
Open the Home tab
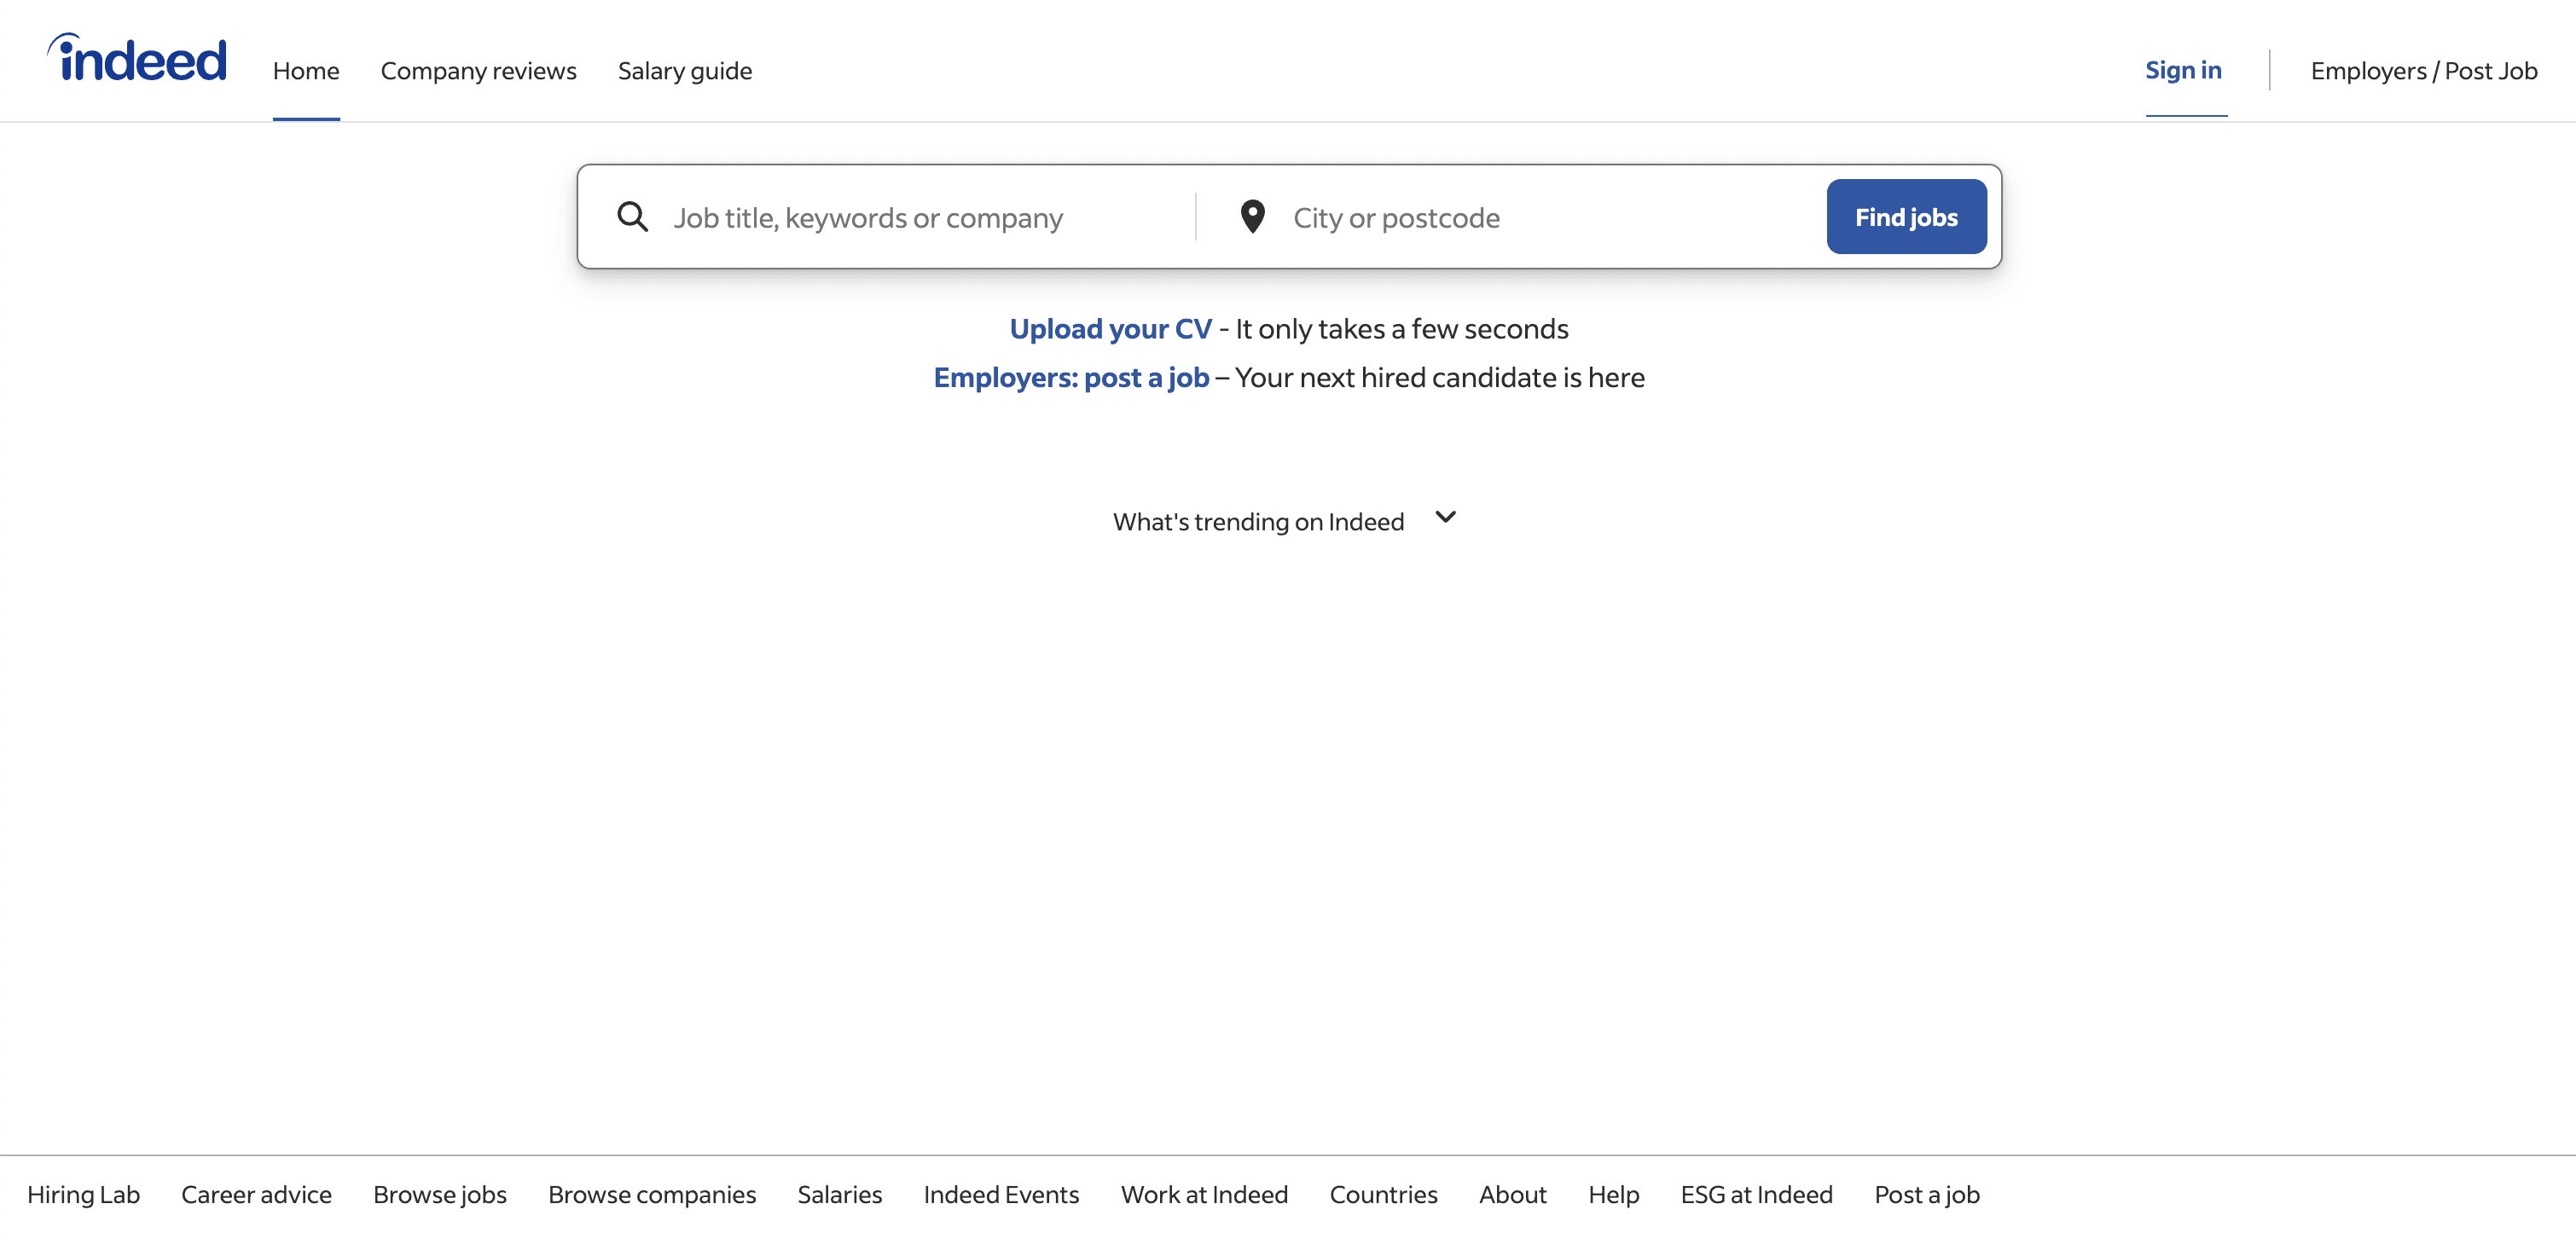306,70
